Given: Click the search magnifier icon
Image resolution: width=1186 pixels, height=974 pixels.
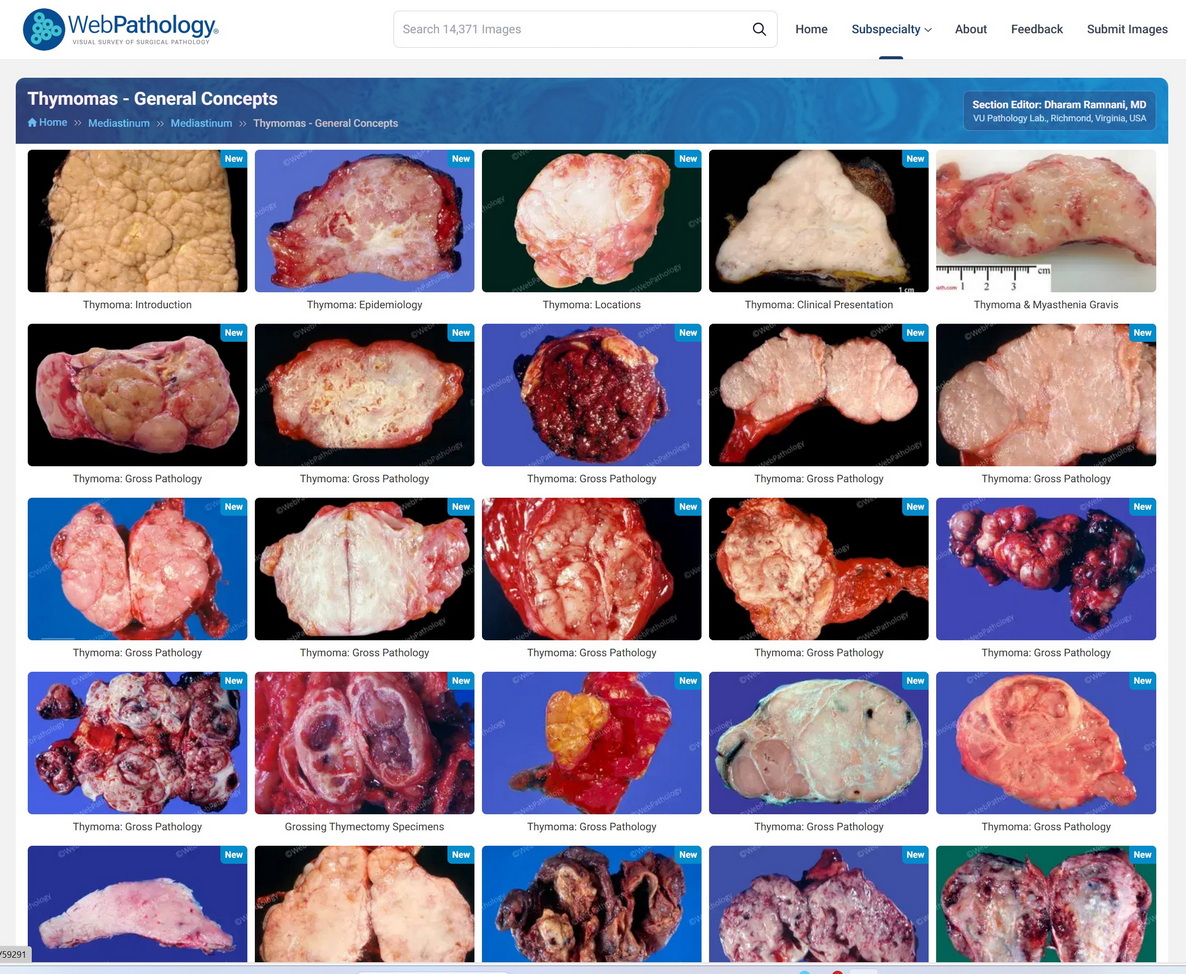Looking at the screenshot, I should click(759, 29).
